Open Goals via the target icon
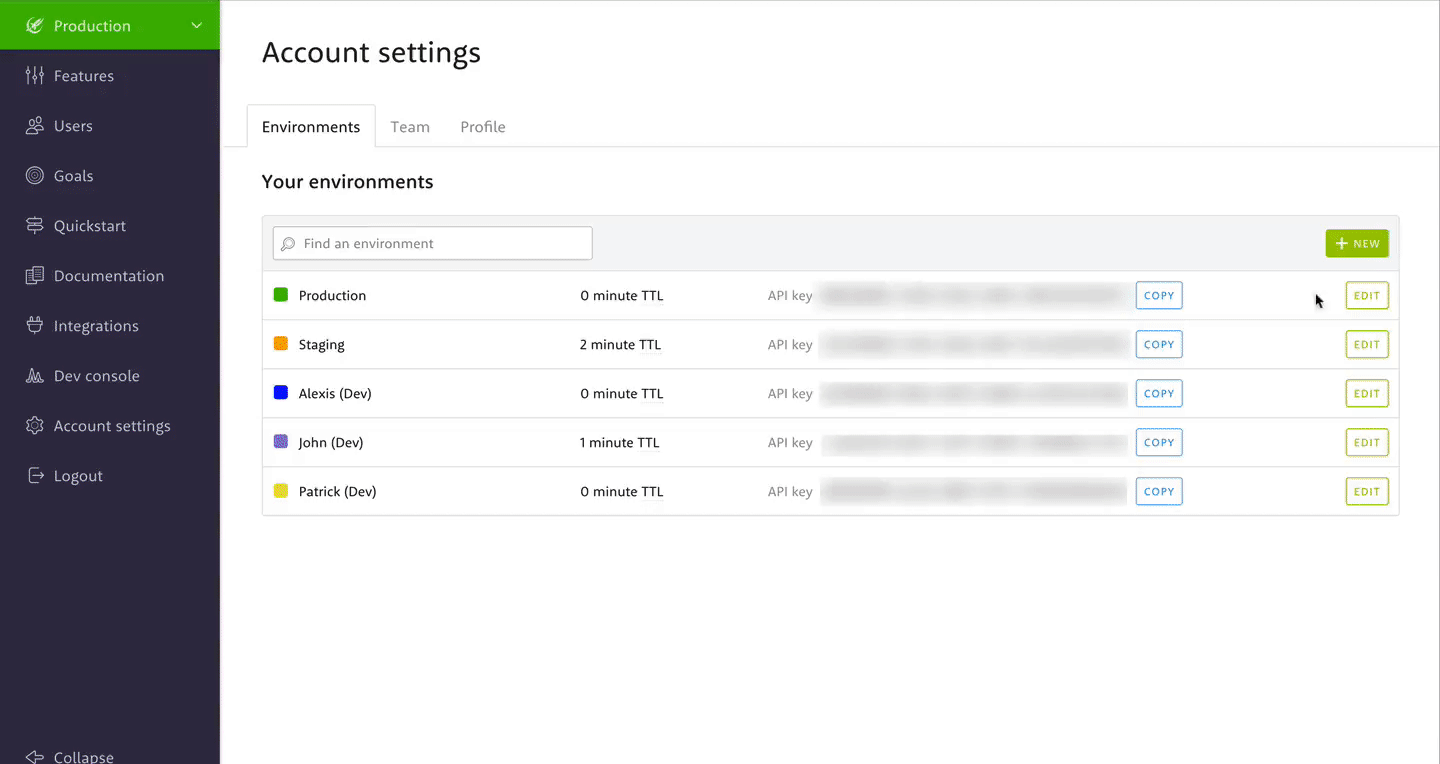The width and height of the screenshot is (1440, 764). [x=35, y=176]
